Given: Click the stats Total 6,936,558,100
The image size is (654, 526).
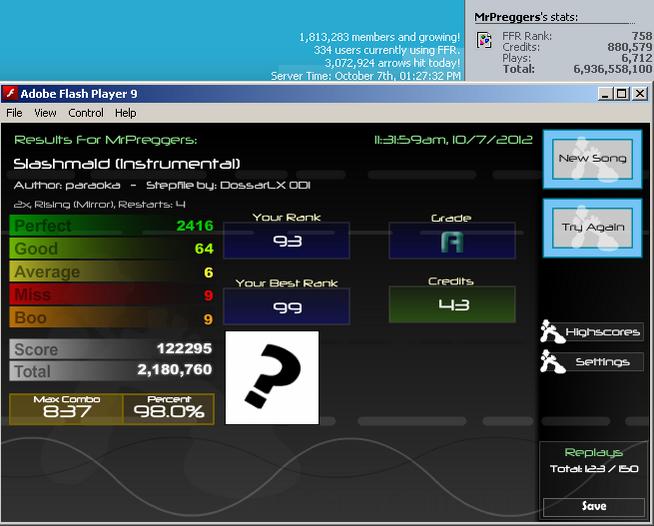Looking at the screenshot, I should [x=613, y=69].
